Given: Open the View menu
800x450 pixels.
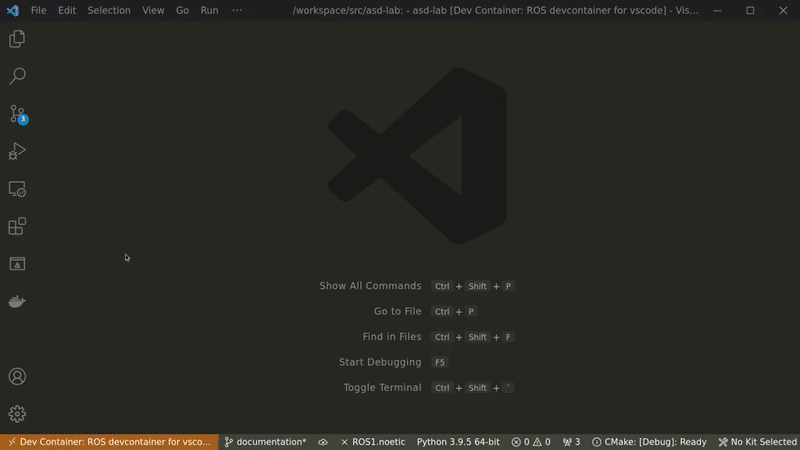Looking at the screenshot, I should point(153,10).
